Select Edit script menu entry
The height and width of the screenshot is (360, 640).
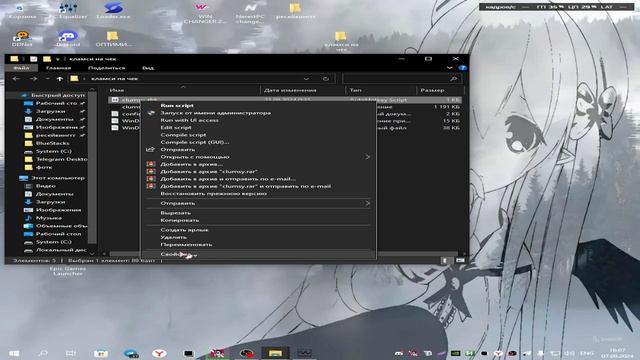point(176,127)
